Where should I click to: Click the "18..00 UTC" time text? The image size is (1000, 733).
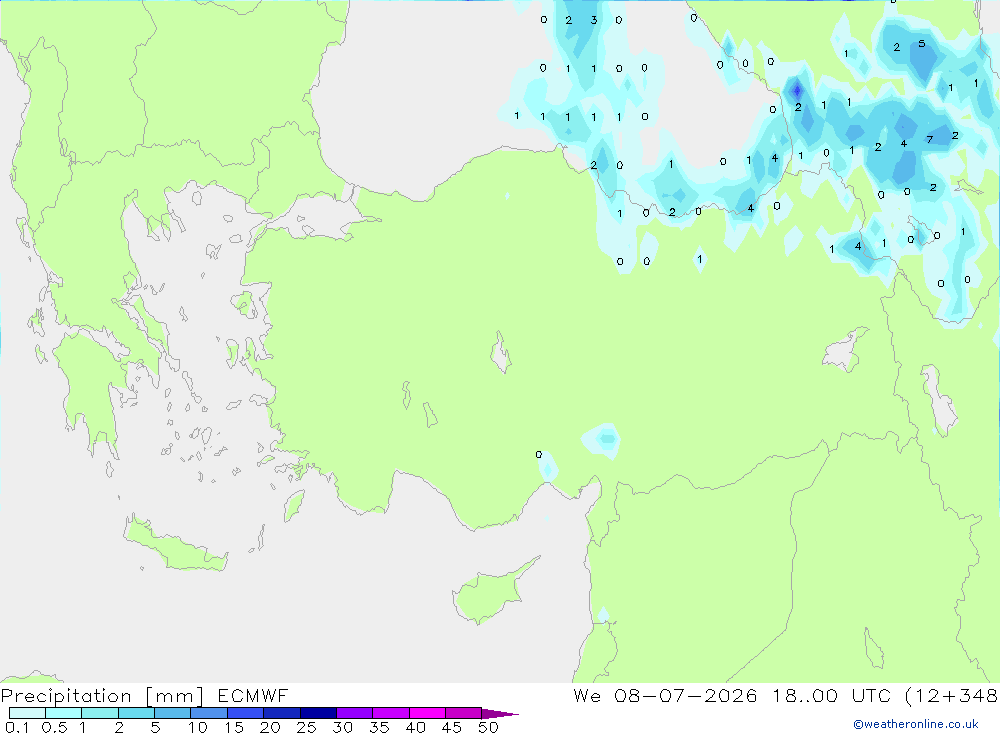pos(831,696)
